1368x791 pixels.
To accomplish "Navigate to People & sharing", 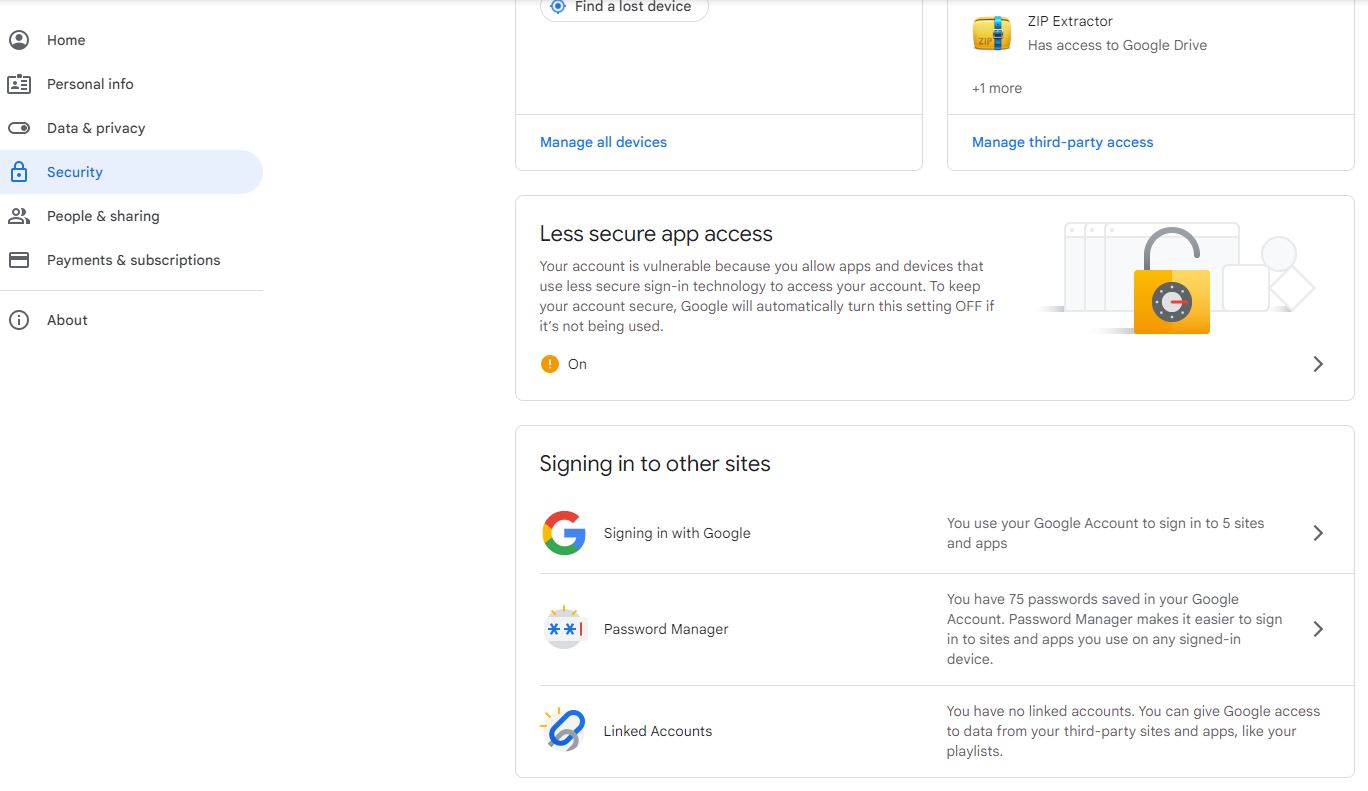I will click(x=131, y=216).
